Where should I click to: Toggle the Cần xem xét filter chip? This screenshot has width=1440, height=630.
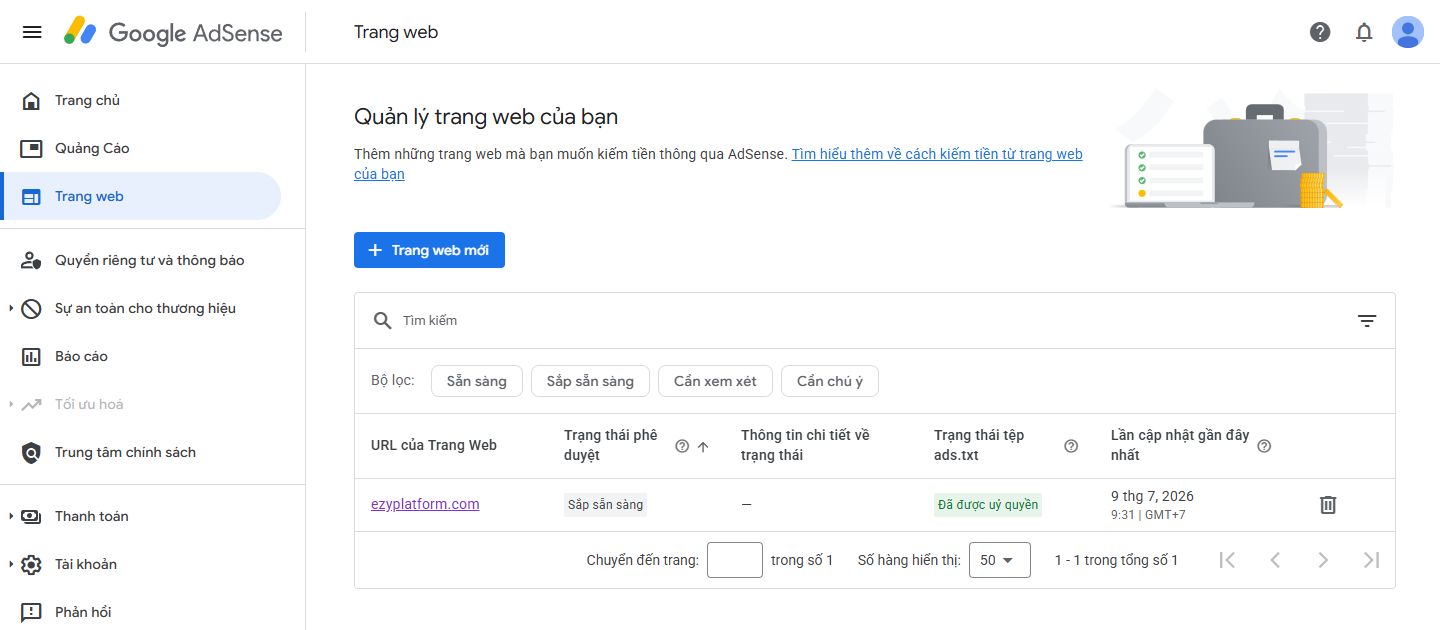(715, 381)
